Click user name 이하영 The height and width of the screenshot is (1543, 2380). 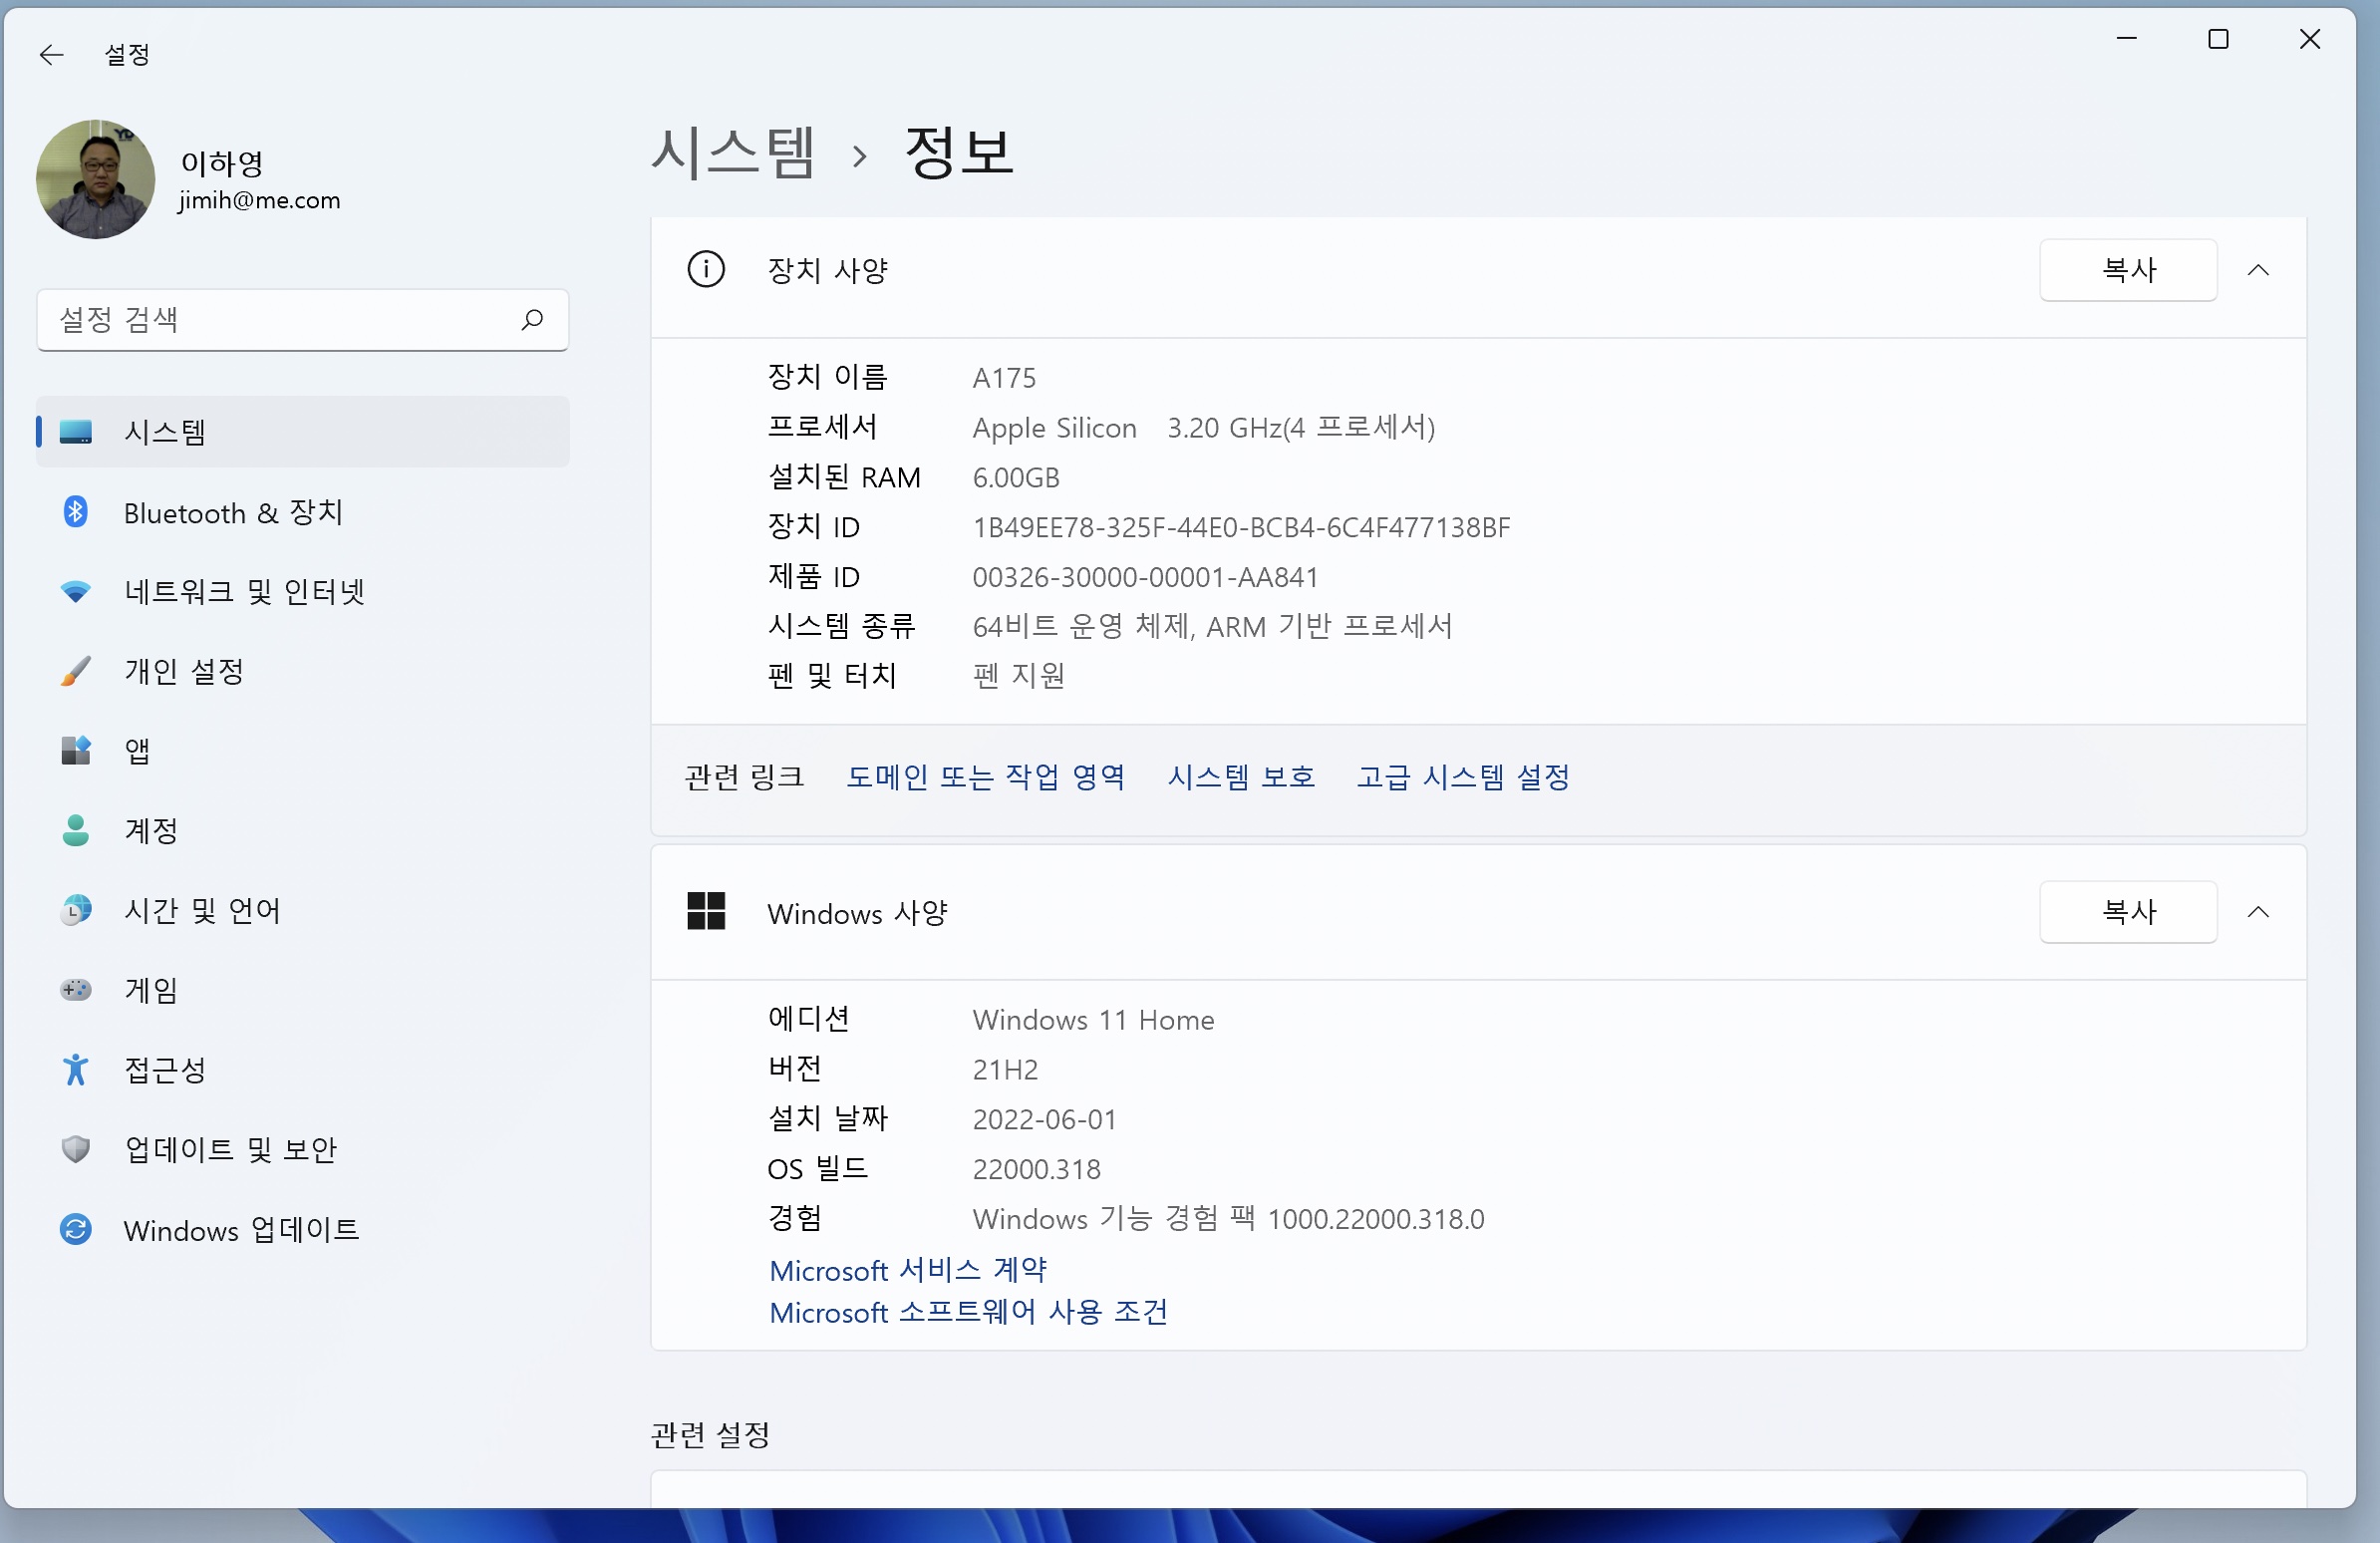click(222, 163)
